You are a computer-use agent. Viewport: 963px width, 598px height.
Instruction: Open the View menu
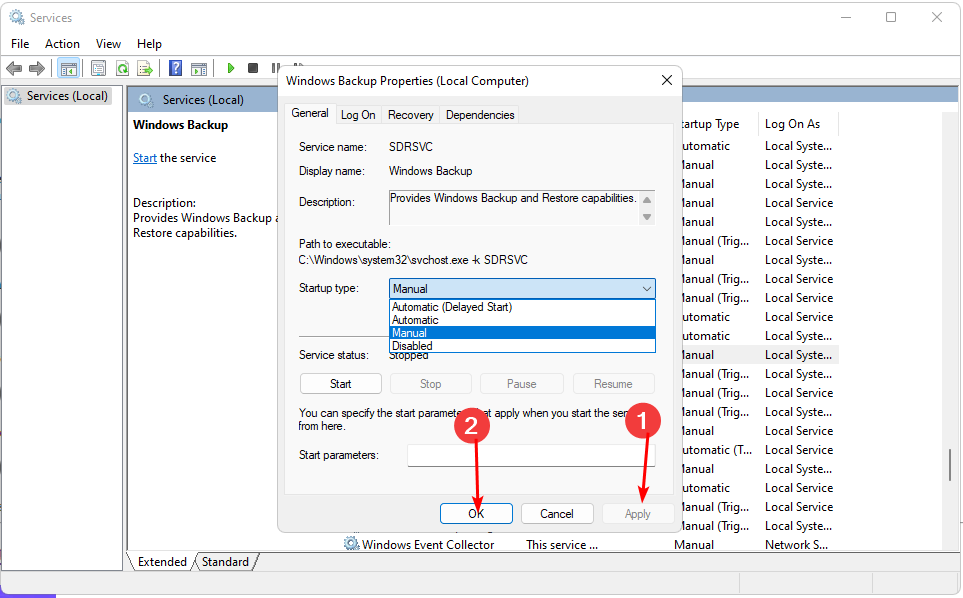coord(108,44)
